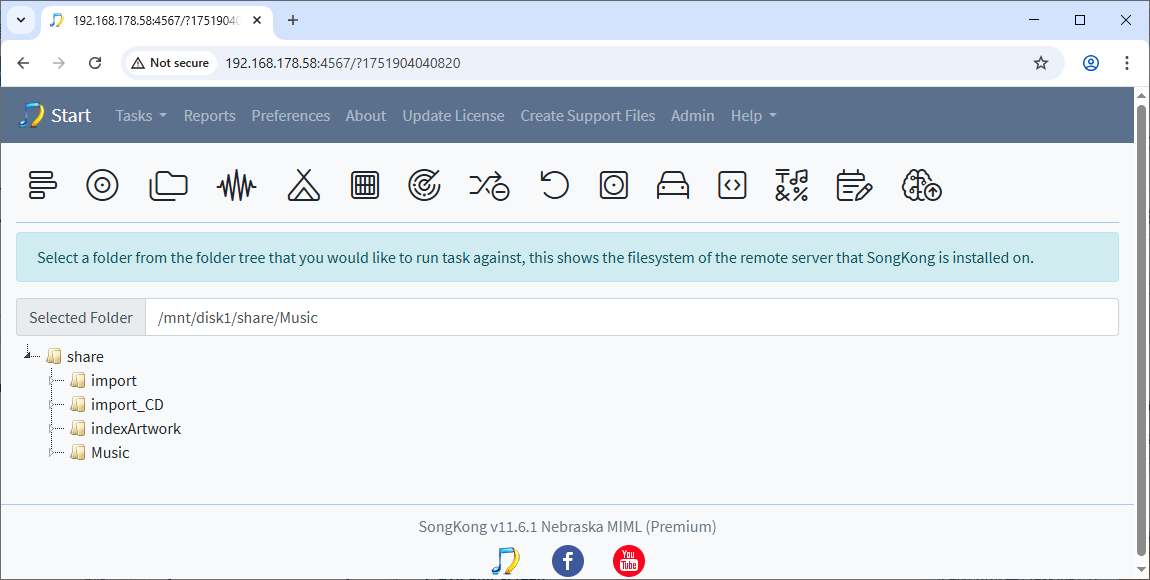The height and width of the screenshot is (580, 1150).
Task: Click the grid table icon
Action: [365, 186]
